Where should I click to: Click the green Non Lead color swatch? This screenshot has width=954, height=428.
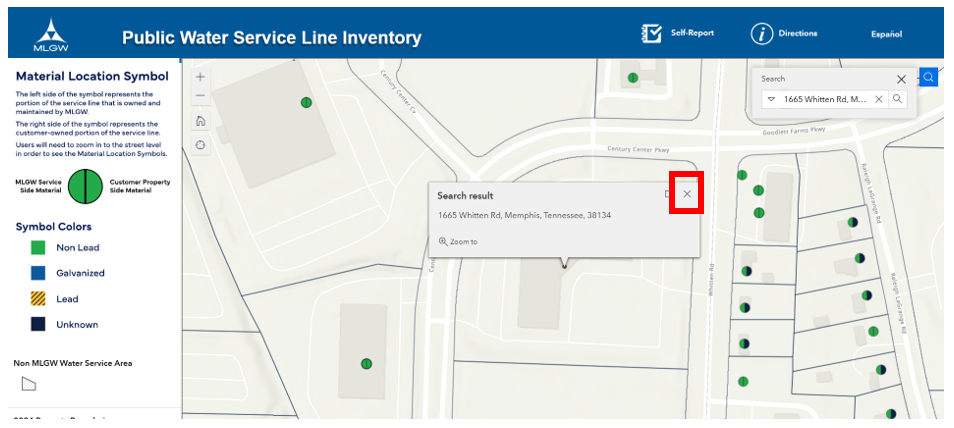point(38,248)
